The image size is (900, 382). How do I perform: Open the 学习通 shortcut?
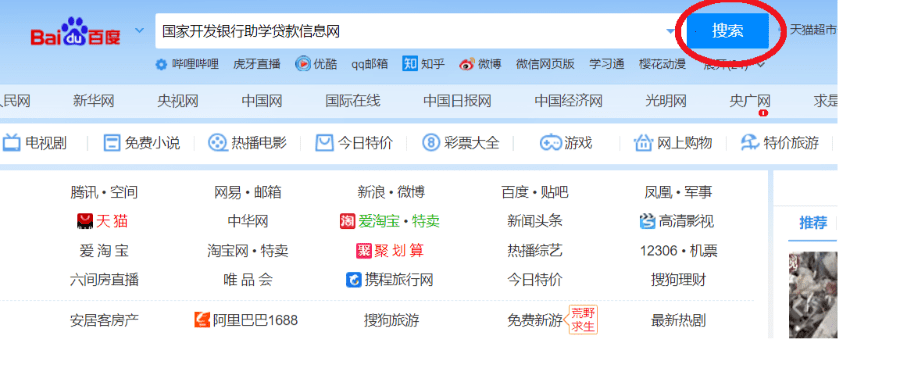pos(607,64)
